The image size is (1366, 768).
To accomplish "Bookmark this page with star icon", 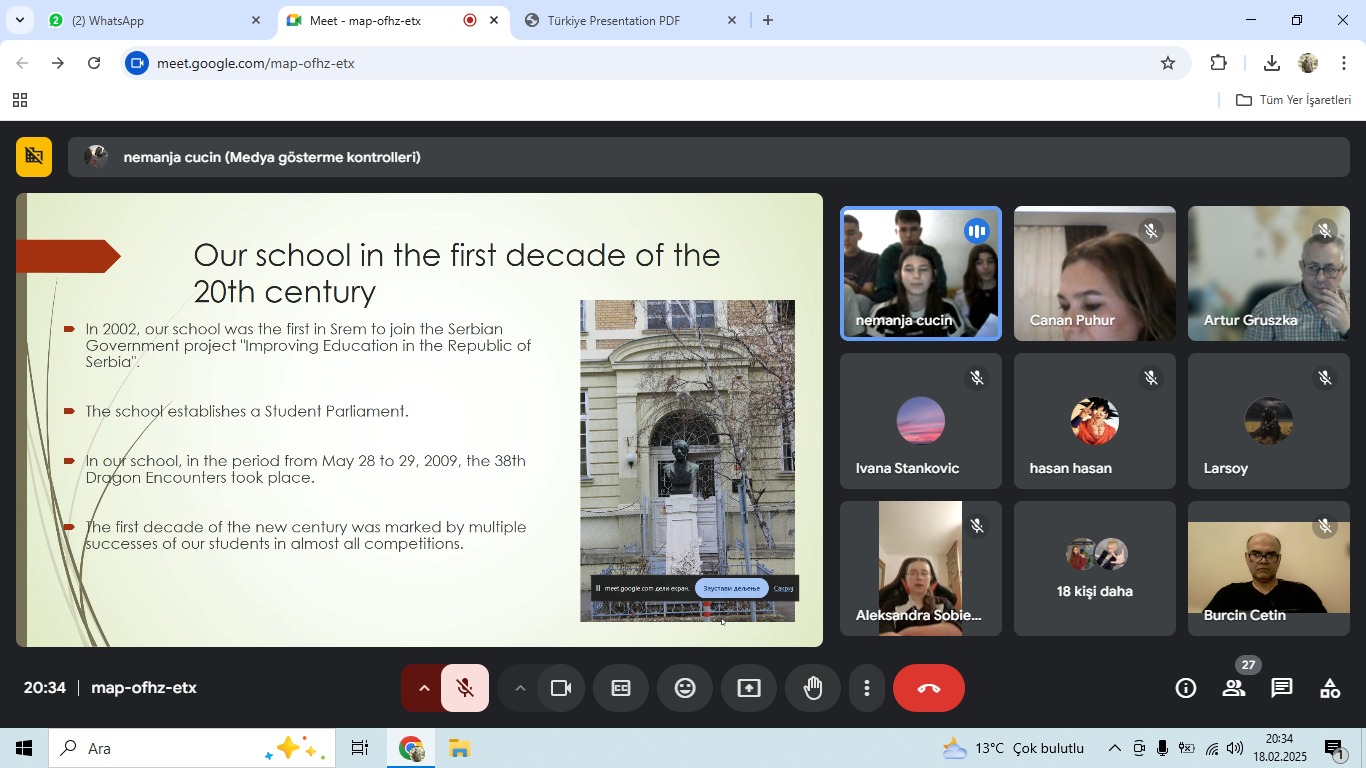I will click(x=1168, y=63).
